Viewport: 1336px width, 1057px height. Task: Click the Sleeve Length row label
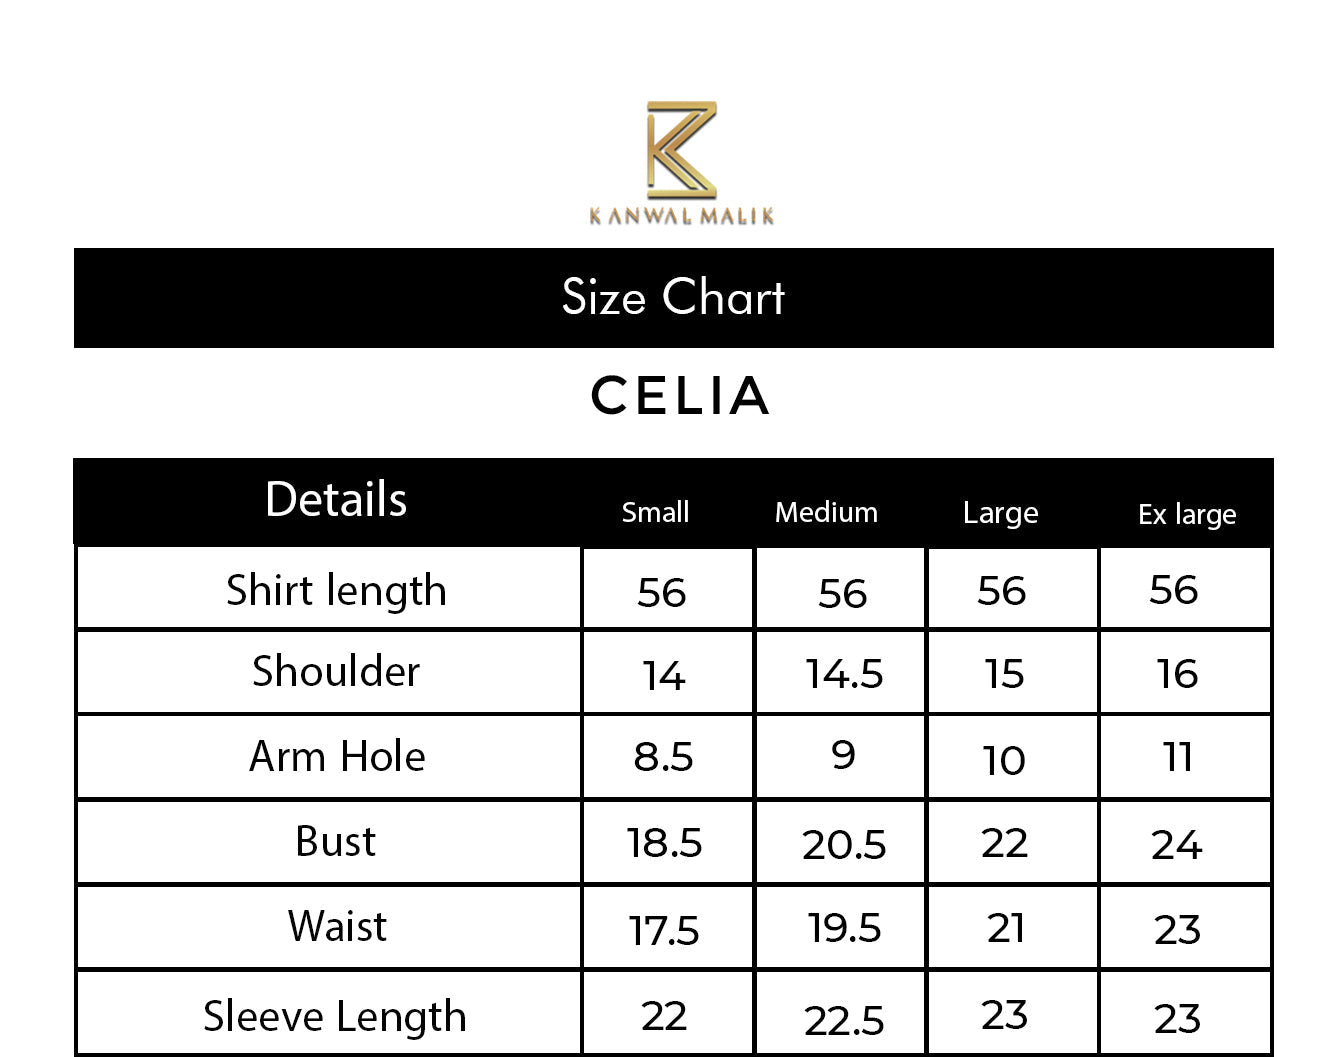[x=335, y=1016]
